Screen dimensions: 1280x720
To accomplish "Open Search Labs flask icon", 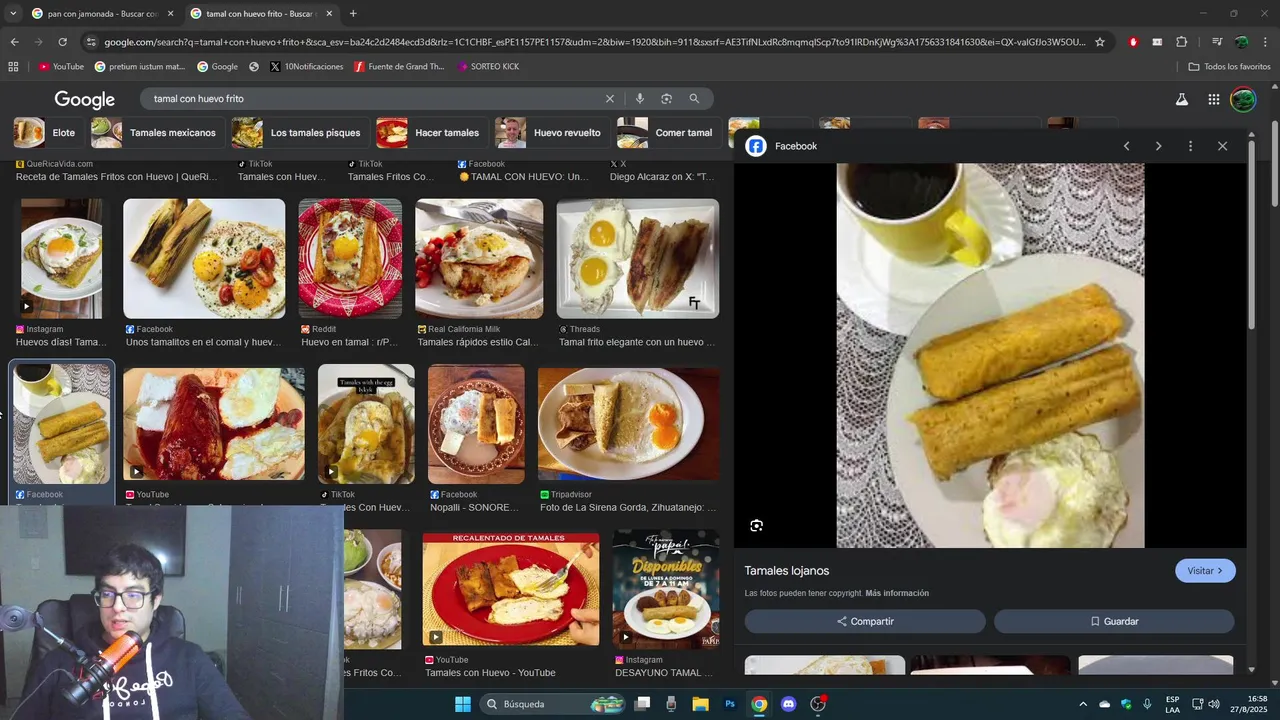I will (x=1181, y=99).
